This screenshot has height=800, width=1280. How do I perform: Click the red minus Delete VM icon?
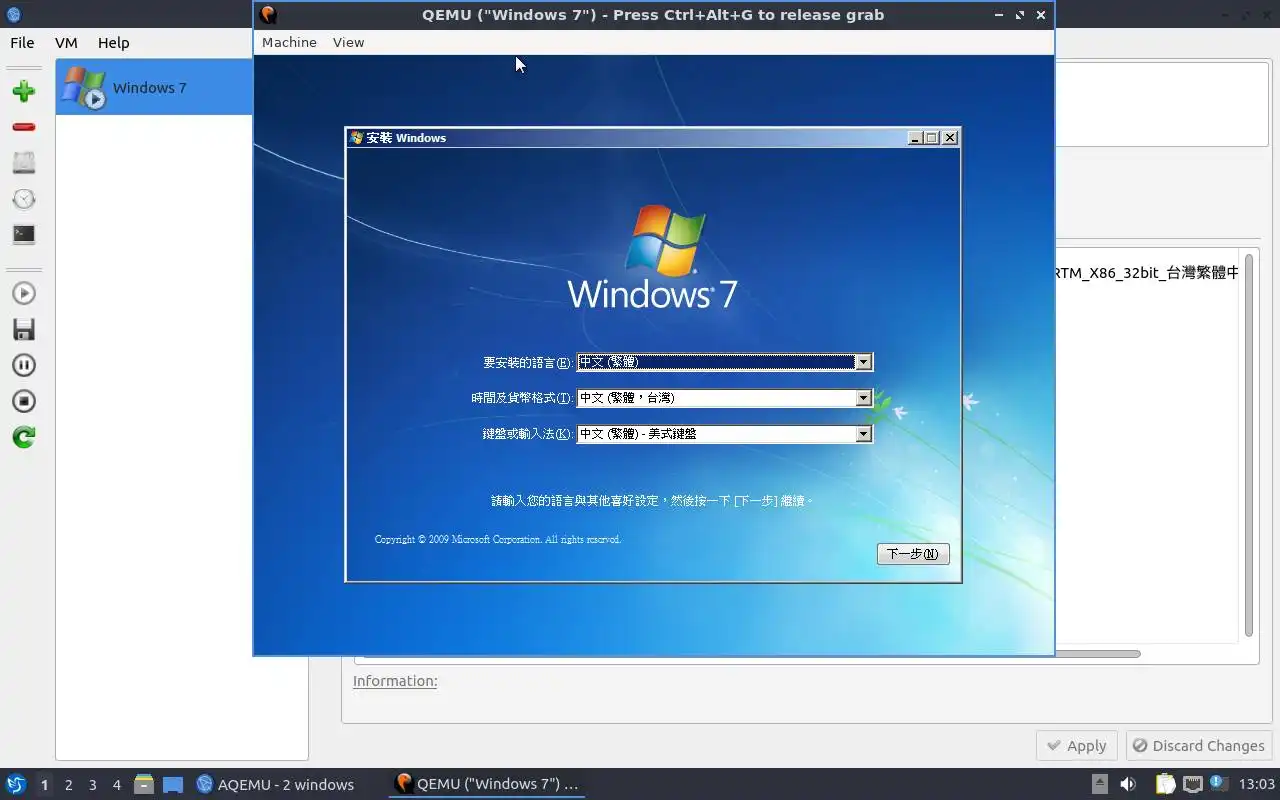pyautogui.click(x=24, y=127)
